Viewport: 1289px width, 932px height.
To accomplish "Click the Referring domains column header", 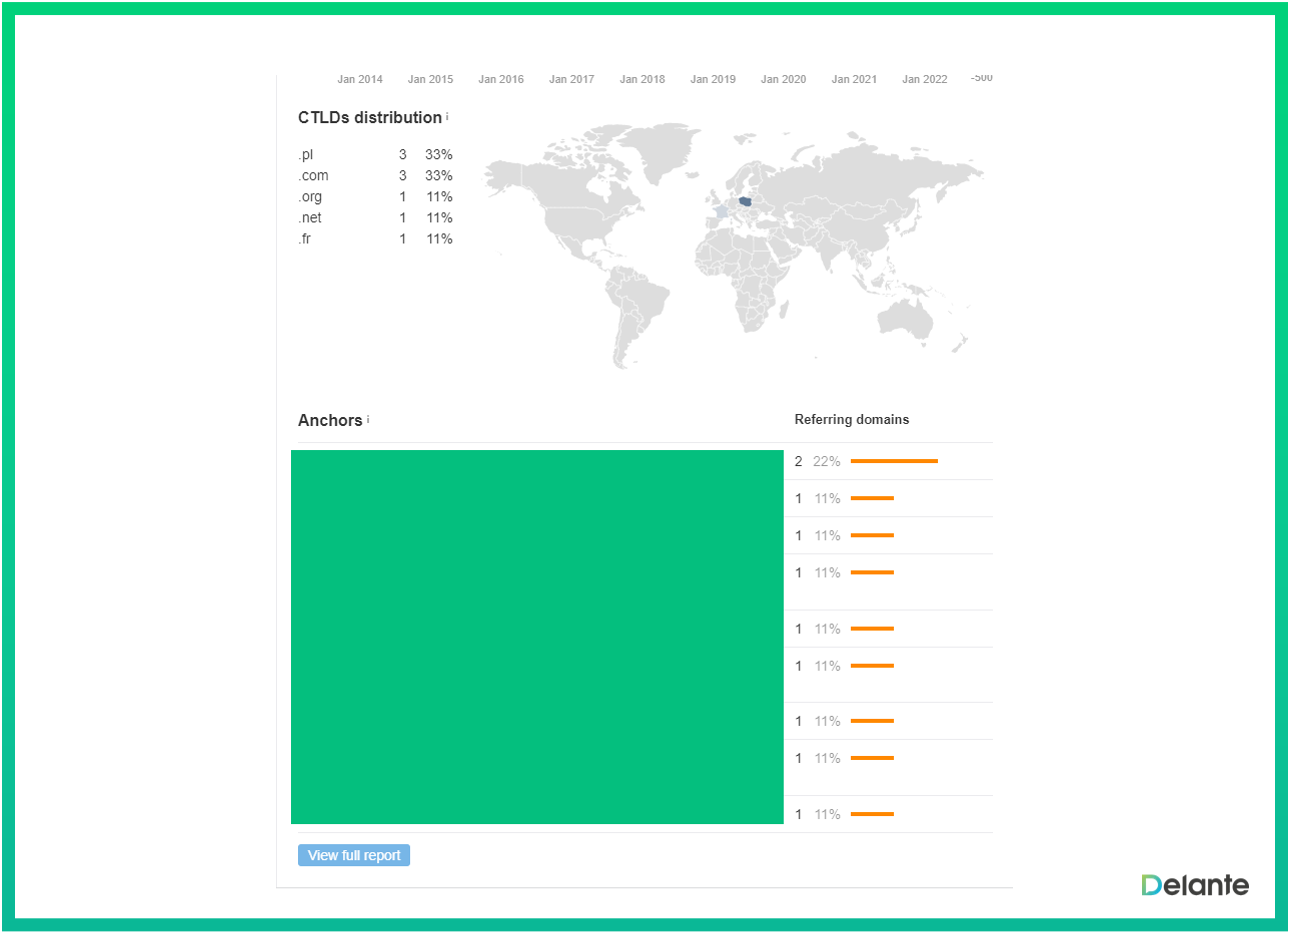I will point(851,419).
